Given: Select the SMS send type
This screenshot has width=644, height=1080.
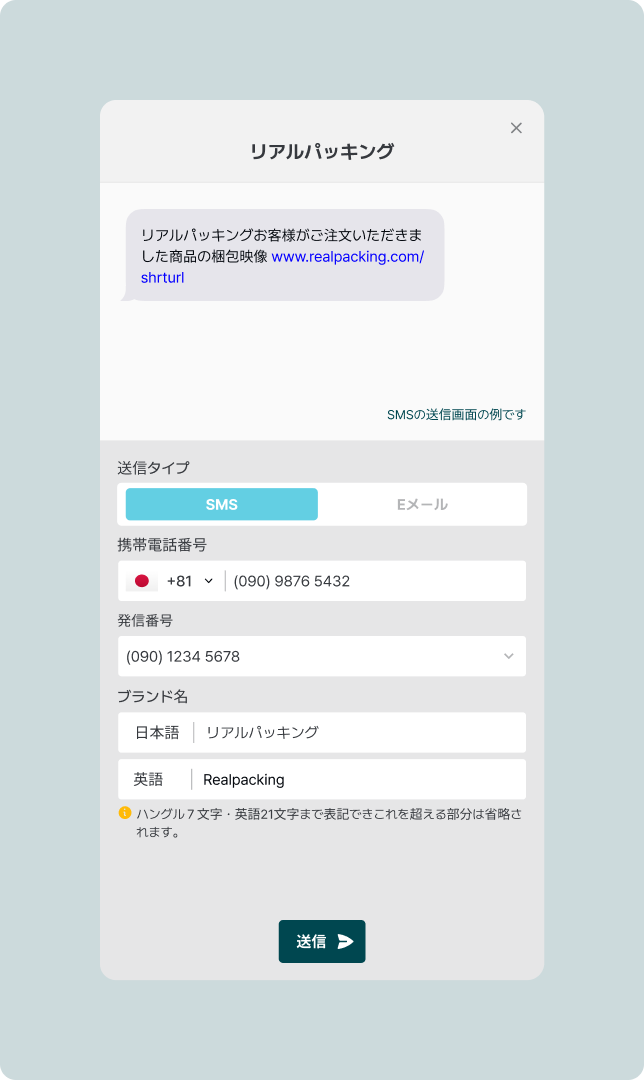Looking at the screenshot, I should click(222, 504).
